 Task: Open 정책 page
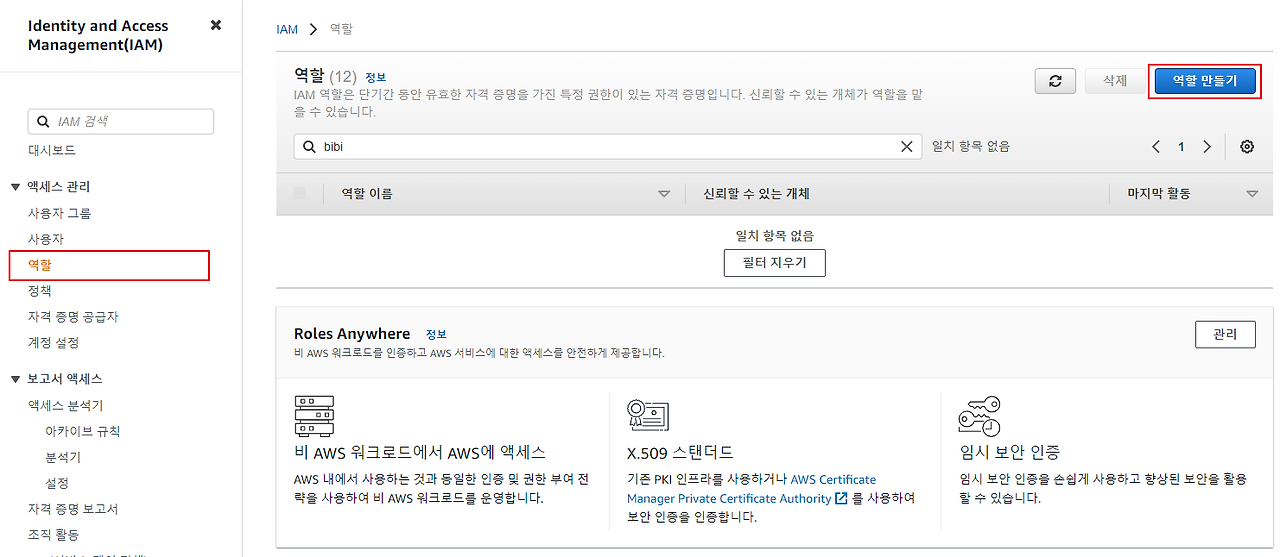click(x=40, y=291)
